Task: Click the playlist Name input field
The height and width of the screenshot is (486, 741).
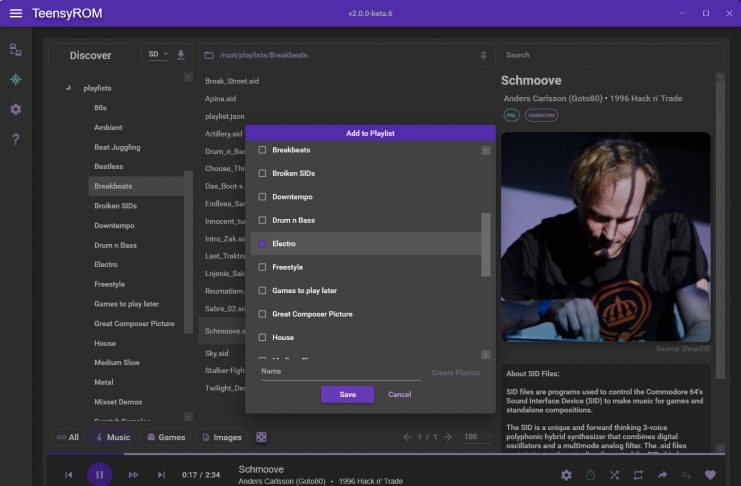Action: point(341,372)
